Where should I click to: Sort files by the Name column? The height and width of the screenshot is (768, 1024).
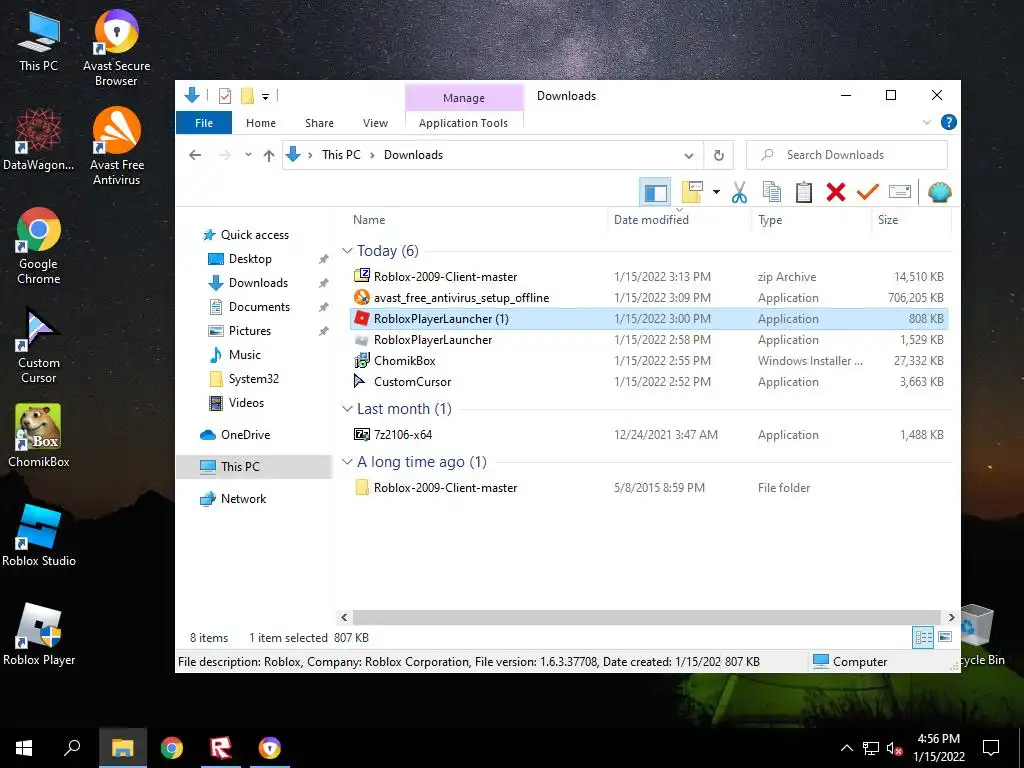(x=477, y=220)
